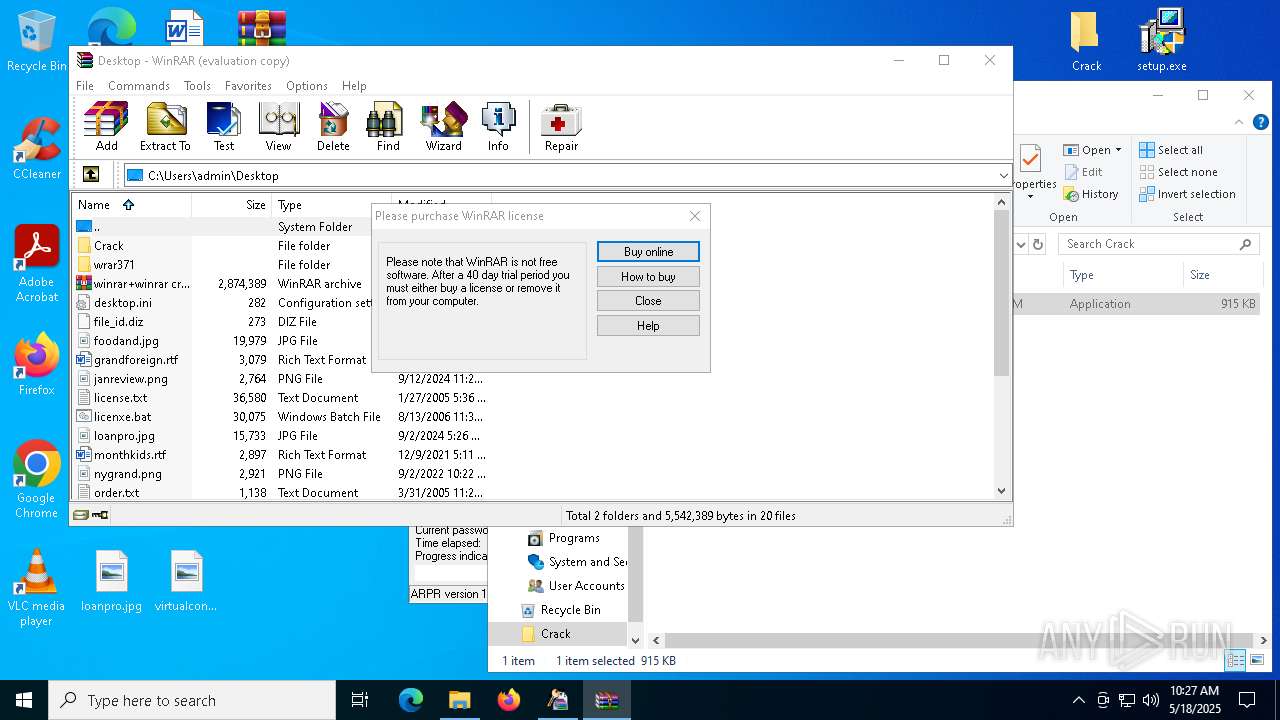The height and width of the screenshot is (720, 1280).
Task: Click the Info toolbar icon
Action: click(498, 126)
